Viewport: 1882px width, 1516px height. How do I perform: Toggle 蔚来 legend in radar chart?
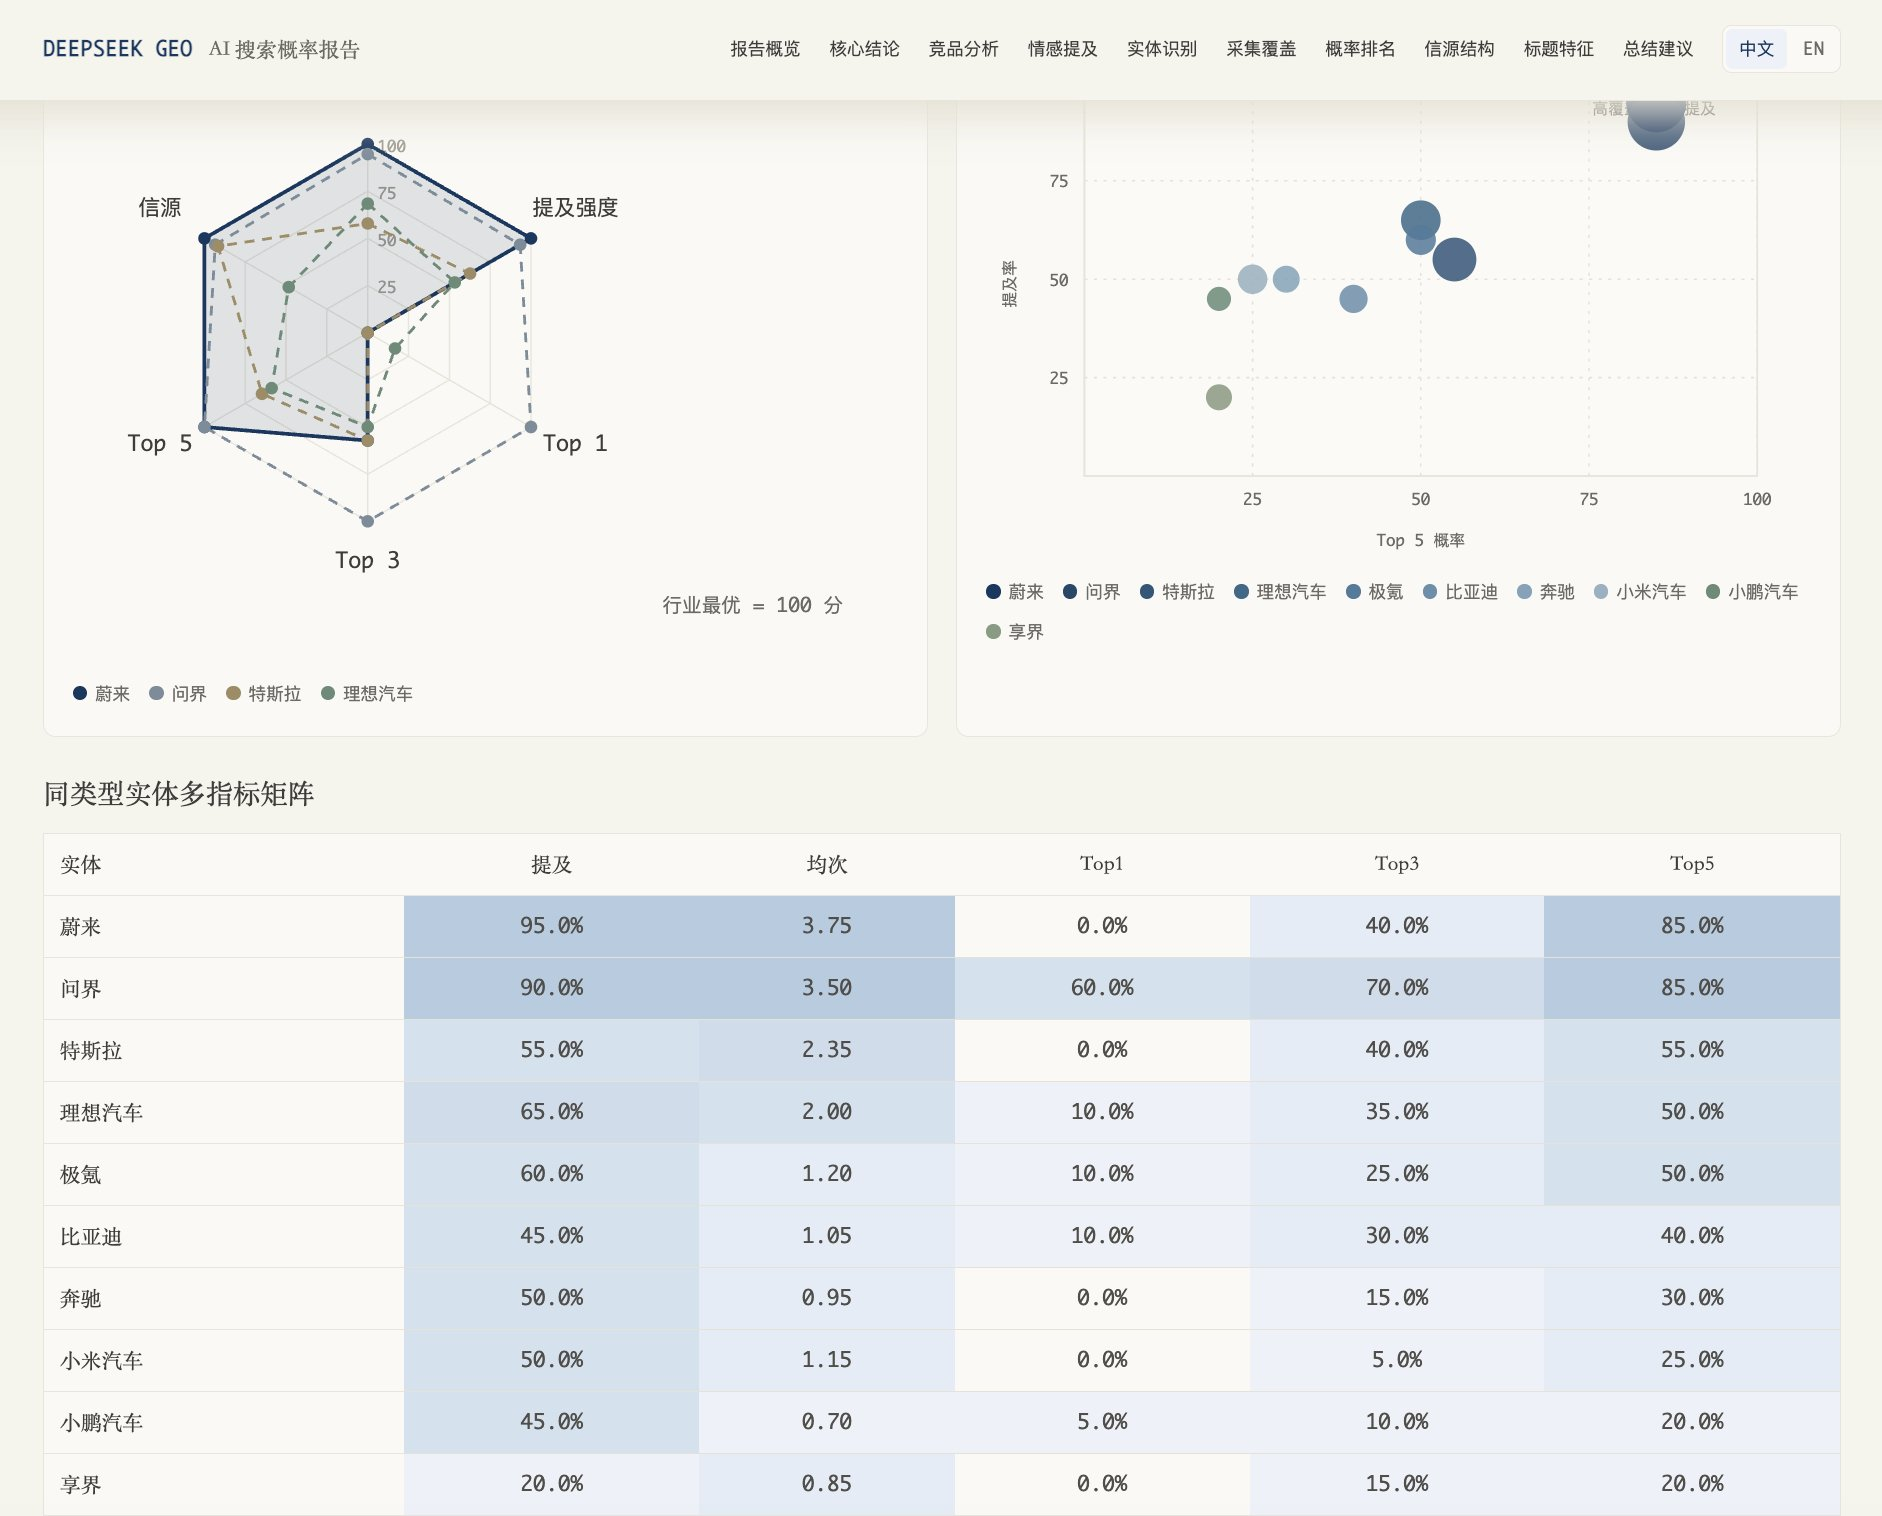[x=102, y=693]
